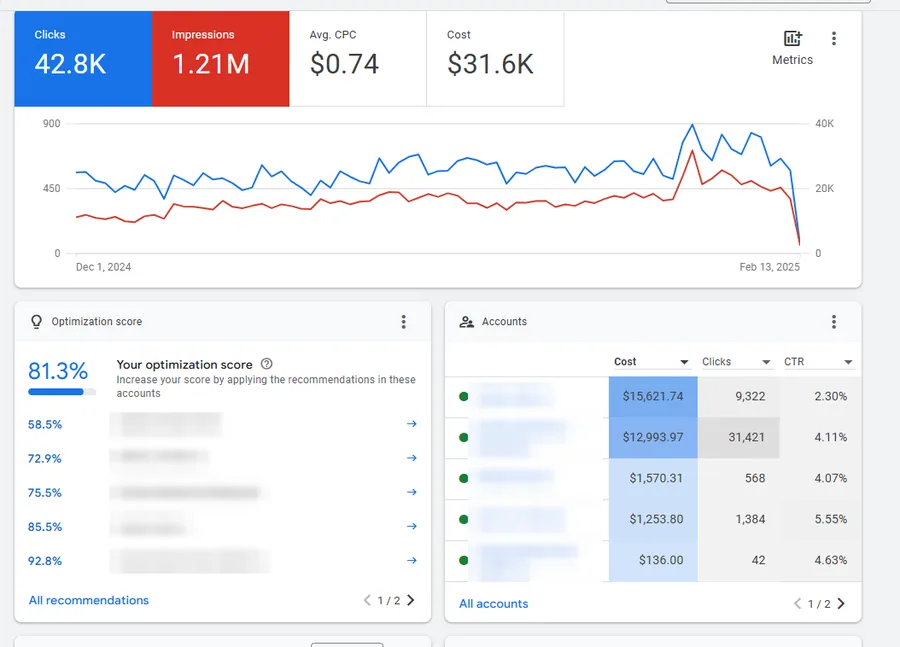Click the green status dot in the $15,621.74 row
Screen dimensions: 900x647
[464, 396]
